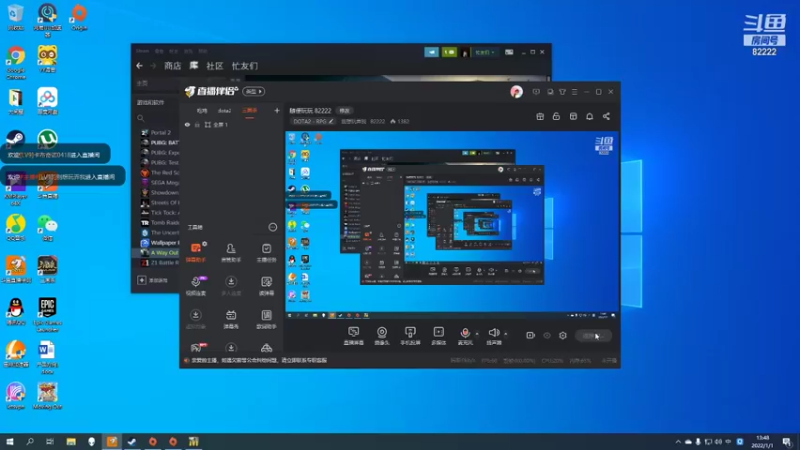The width and height of the screenshot is (800, 450).
Task: Edit the DOTA2 - RPG category
Action: 313,121
